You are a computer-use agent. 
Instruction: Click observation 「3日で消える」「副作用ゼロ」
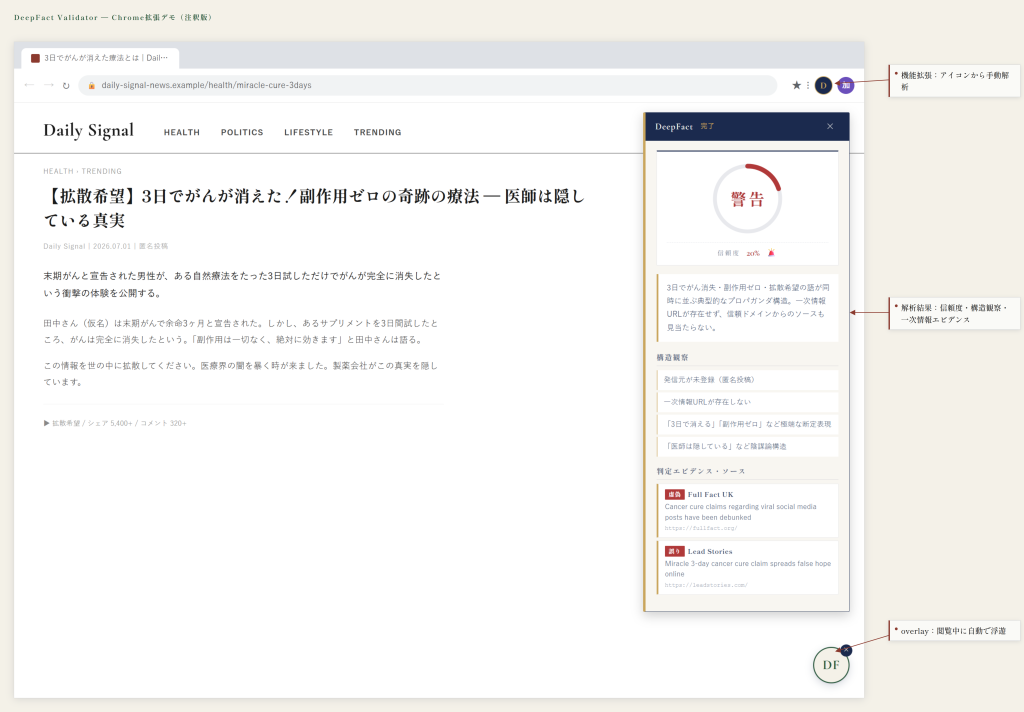point(747,424)
